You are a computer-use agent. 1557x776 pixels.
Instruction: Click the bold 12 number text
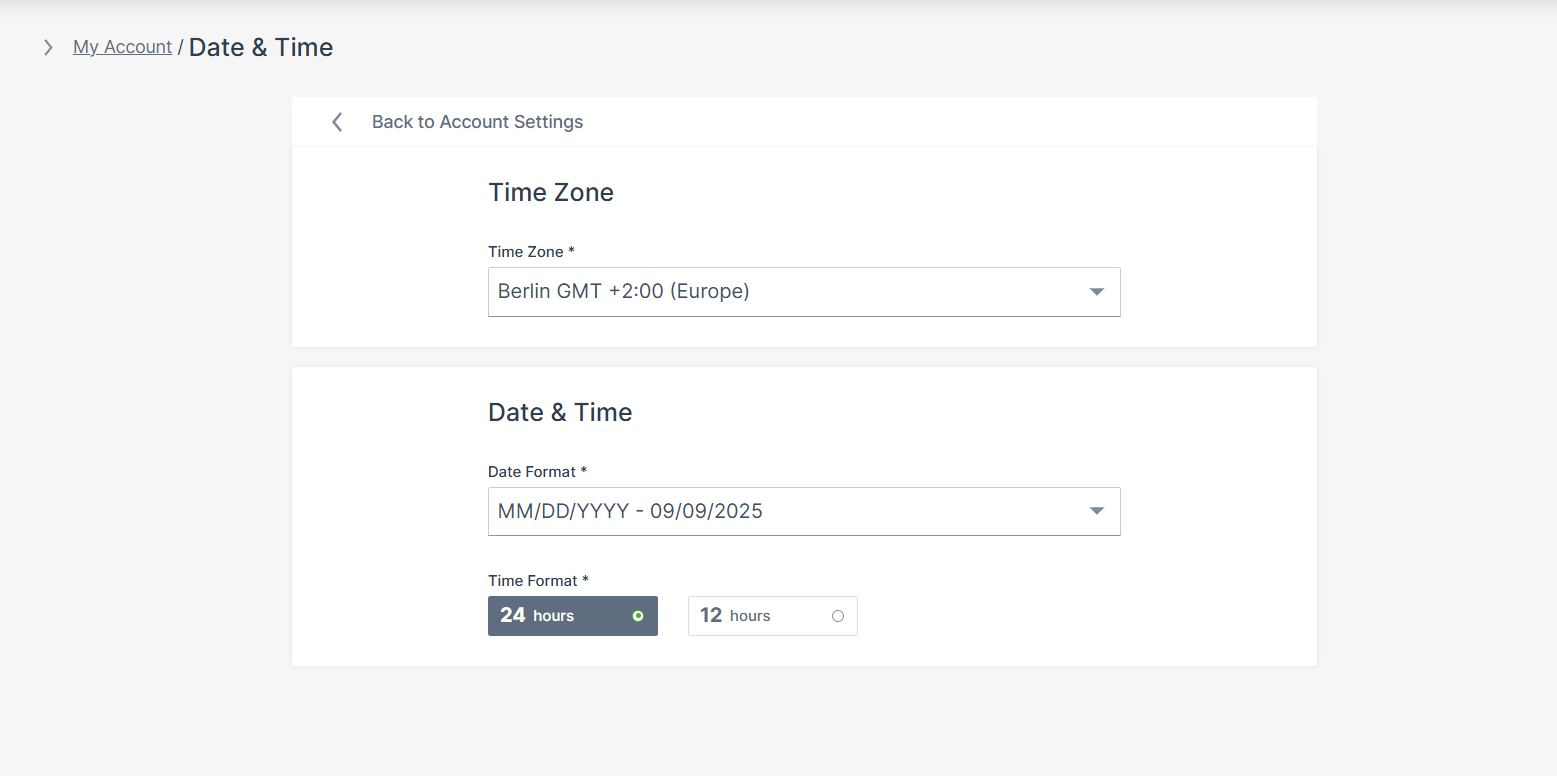[x=711, y=615]
